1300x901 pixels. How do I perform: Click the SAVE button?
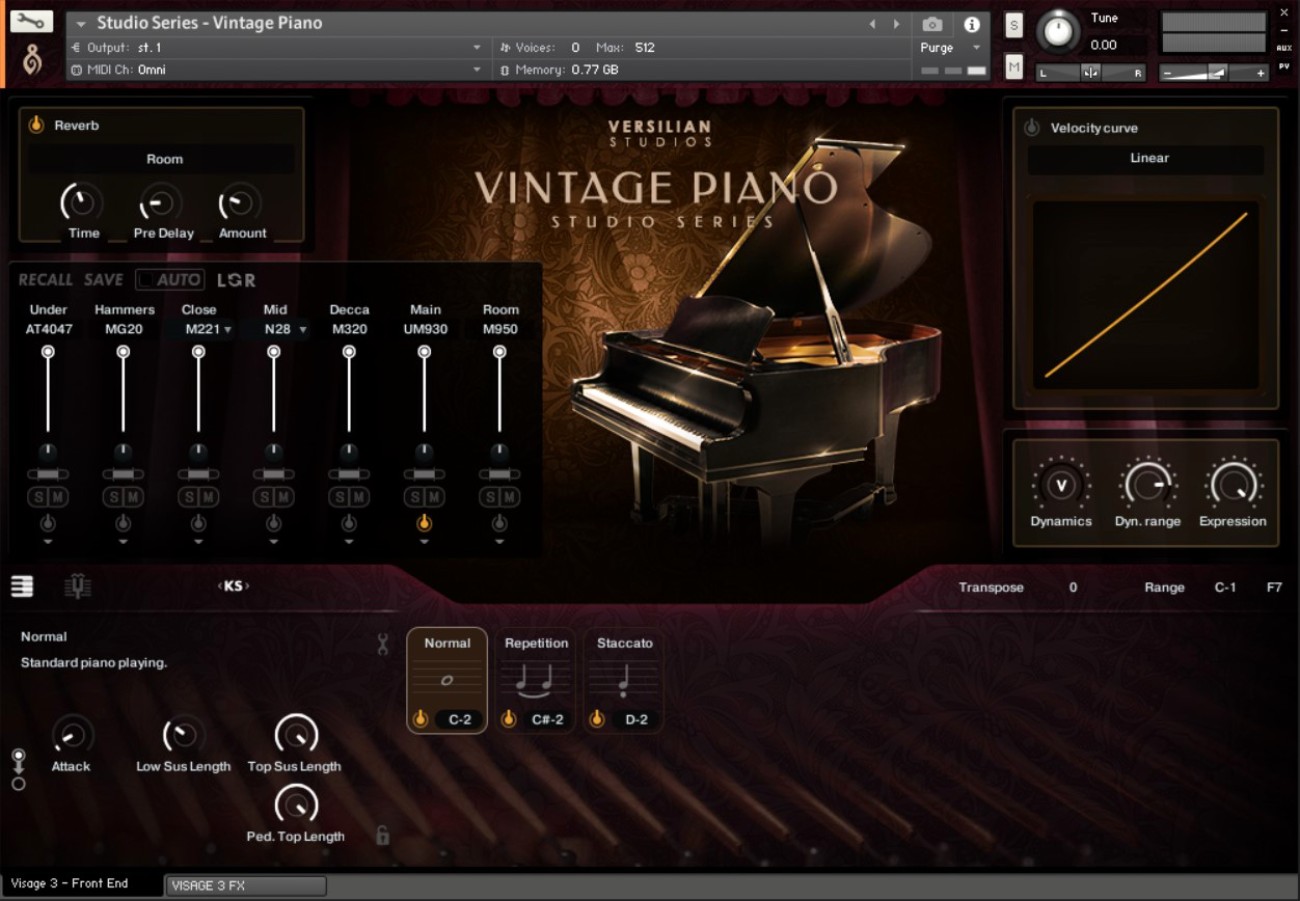103,280
